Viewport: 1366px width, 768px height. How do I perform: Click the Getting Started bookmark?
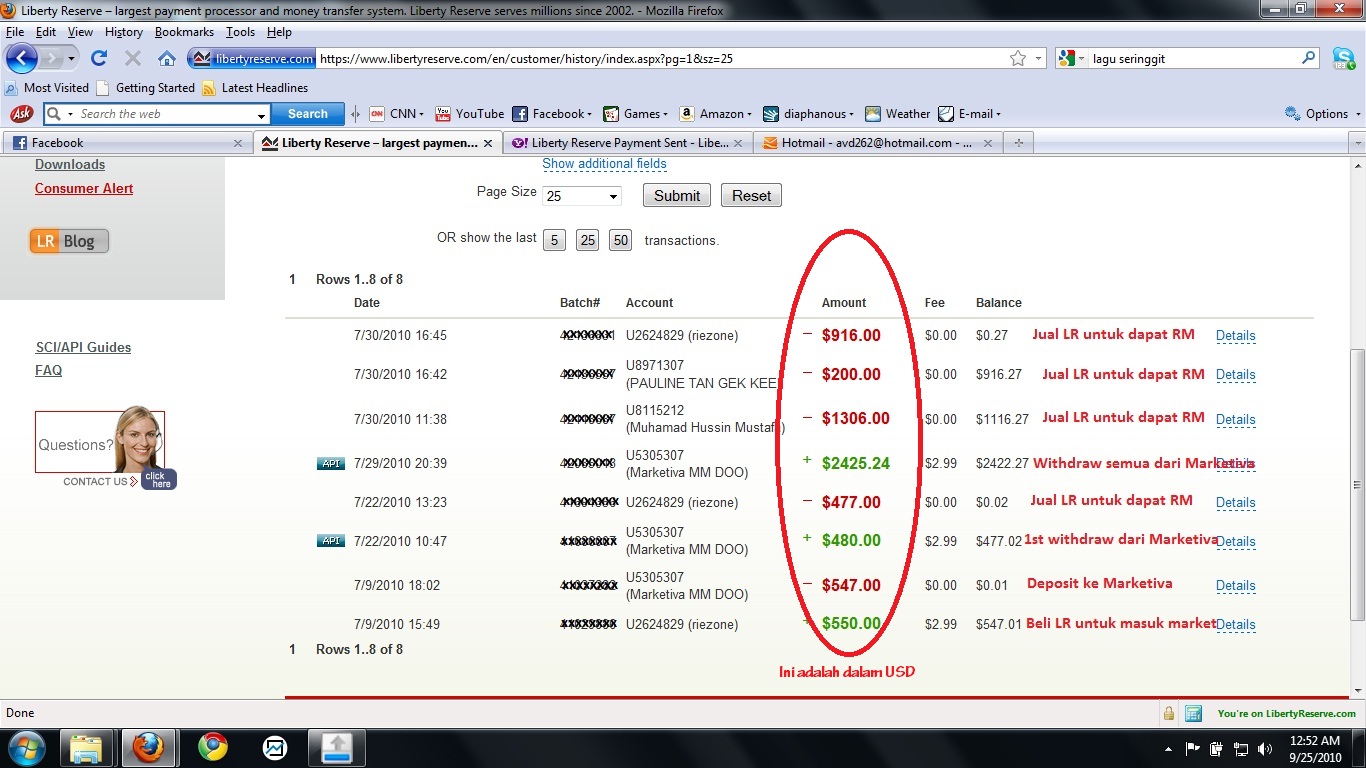coord(146,88)
